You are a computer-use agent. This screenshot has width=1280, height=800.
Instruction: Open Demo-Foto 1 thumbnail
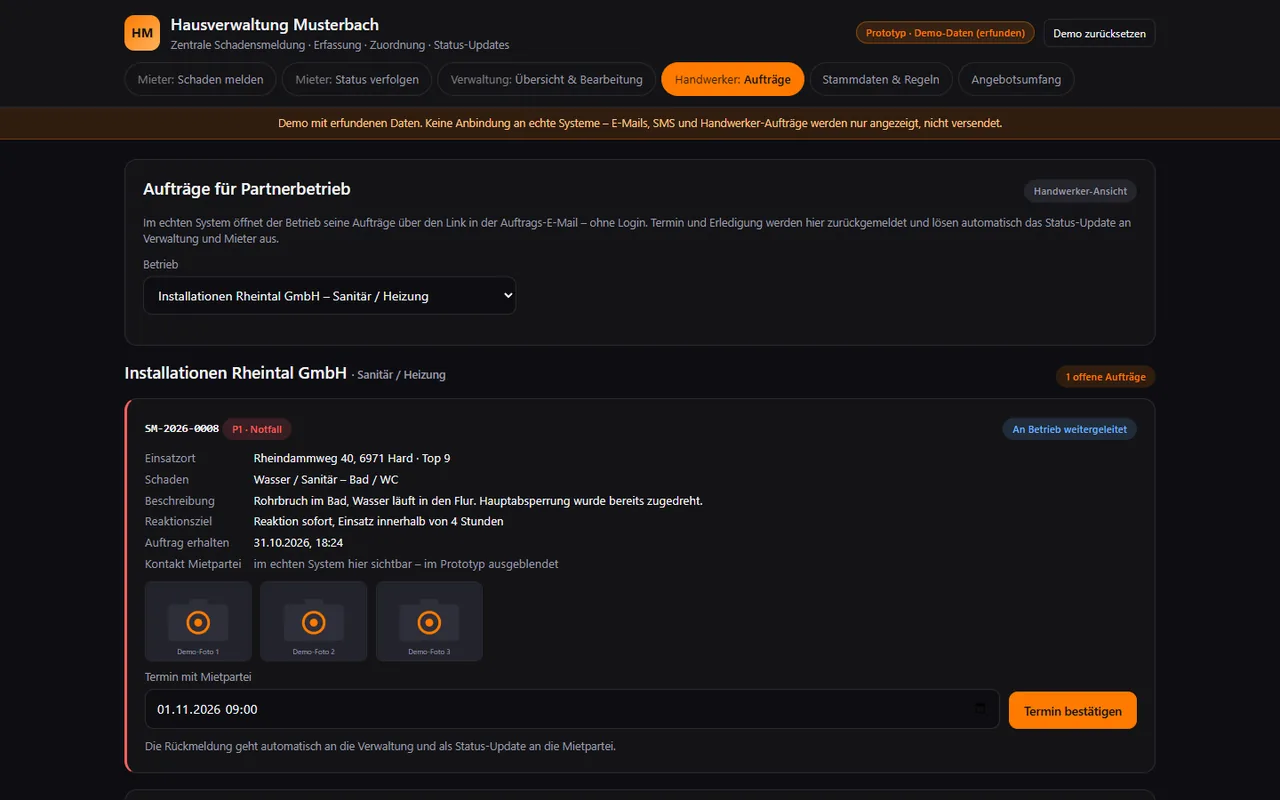[x=198, y=621]
